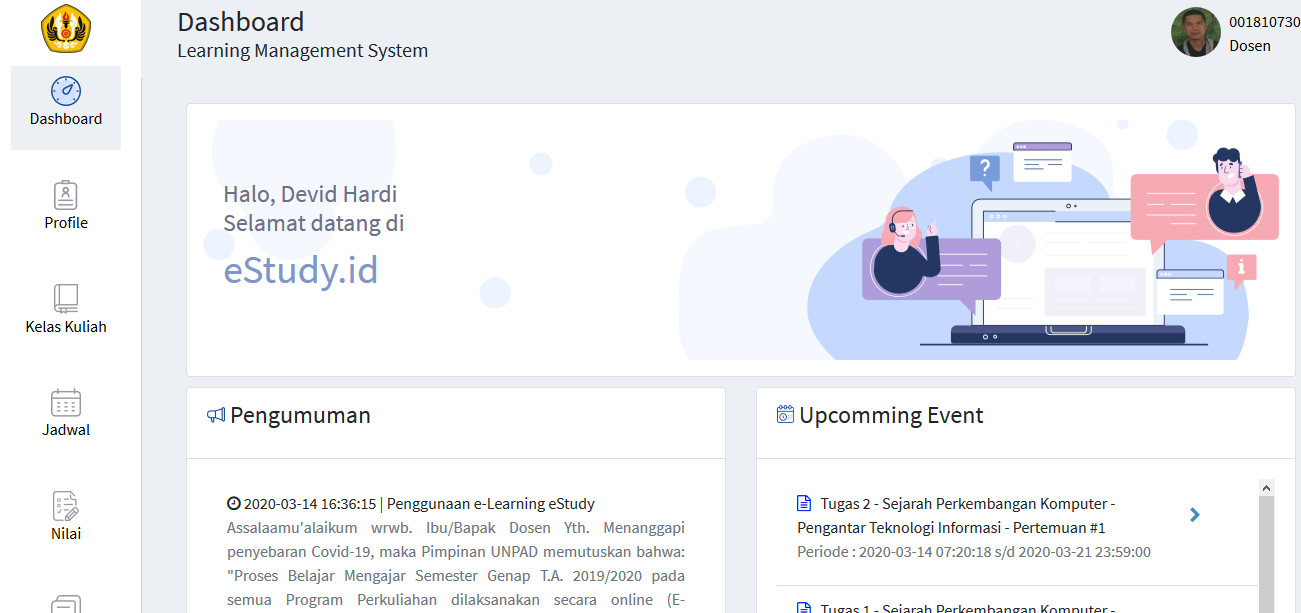Click the eStudy.id brand text in the banner
The width and height of the screenshot is (1301, 613).
point(301,270)
